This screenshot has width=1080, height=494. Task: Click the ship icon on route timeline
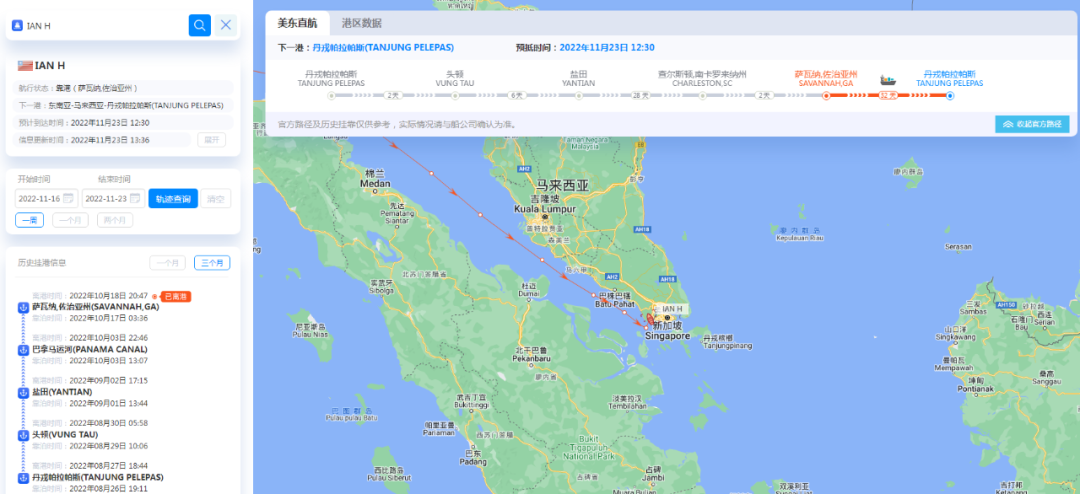point(887,80)
